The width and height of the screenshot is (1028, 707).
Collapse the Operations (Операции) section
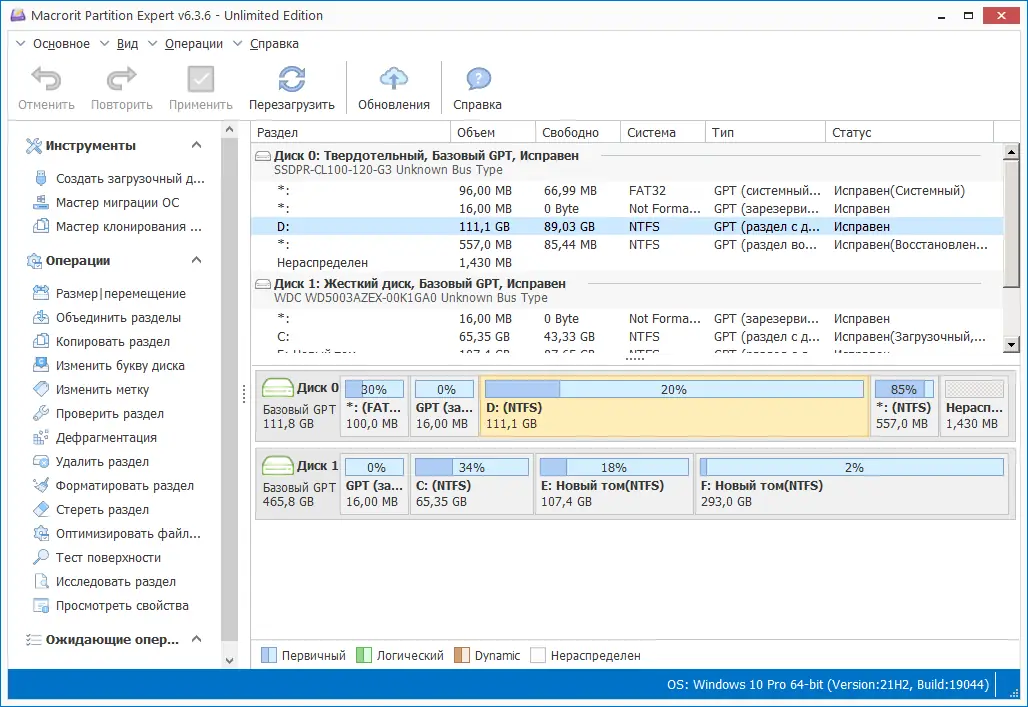click(196, 261)
